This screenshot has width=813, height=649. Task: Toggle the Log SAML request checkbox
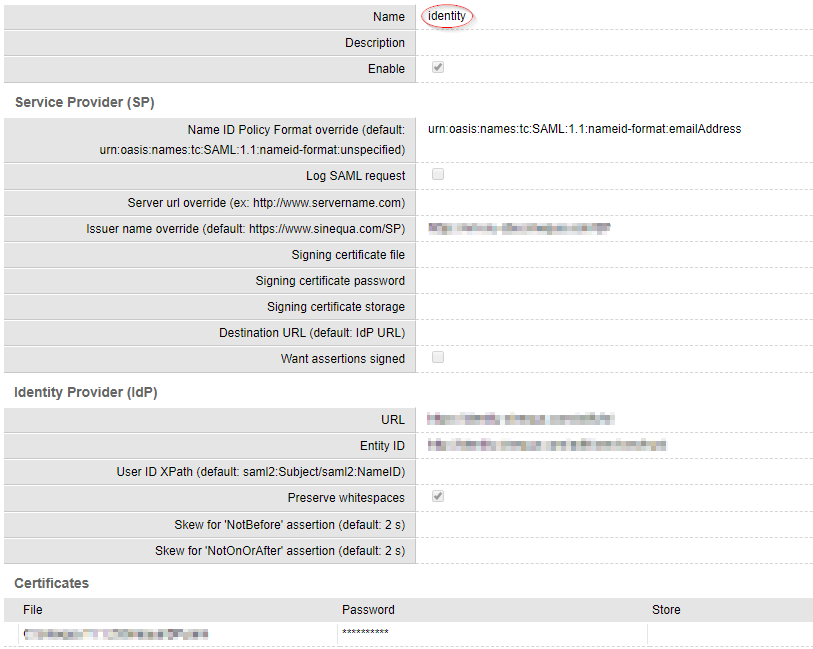[x=436, y=174]
